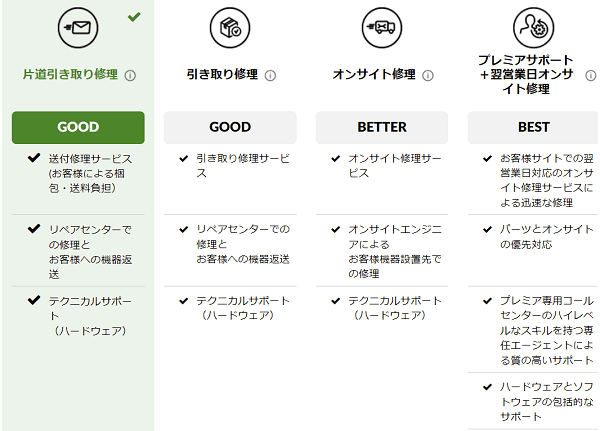Image resolution: width=600 pixels, height=431 pixels.
Task: Select the green GOOD plan button
Action: [78, 127]
